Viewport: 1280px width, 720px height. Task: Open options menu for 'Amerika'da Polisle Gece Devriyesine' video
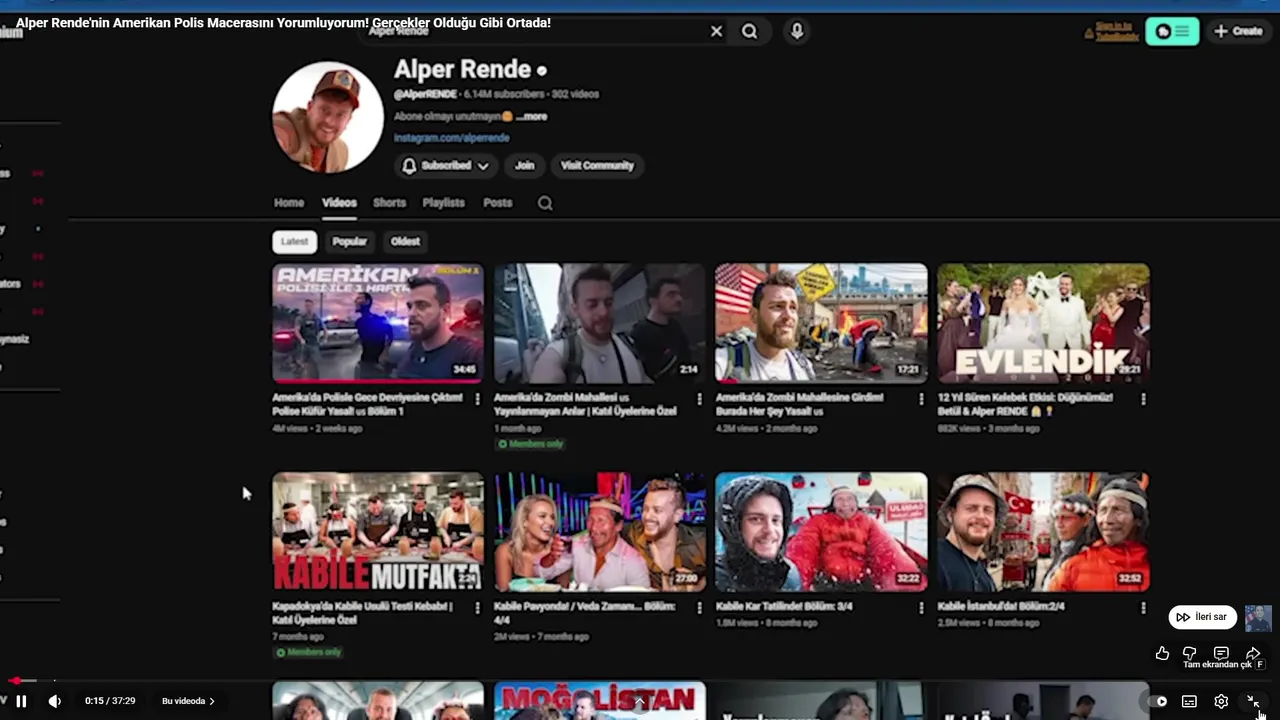(x=477, y=399)
